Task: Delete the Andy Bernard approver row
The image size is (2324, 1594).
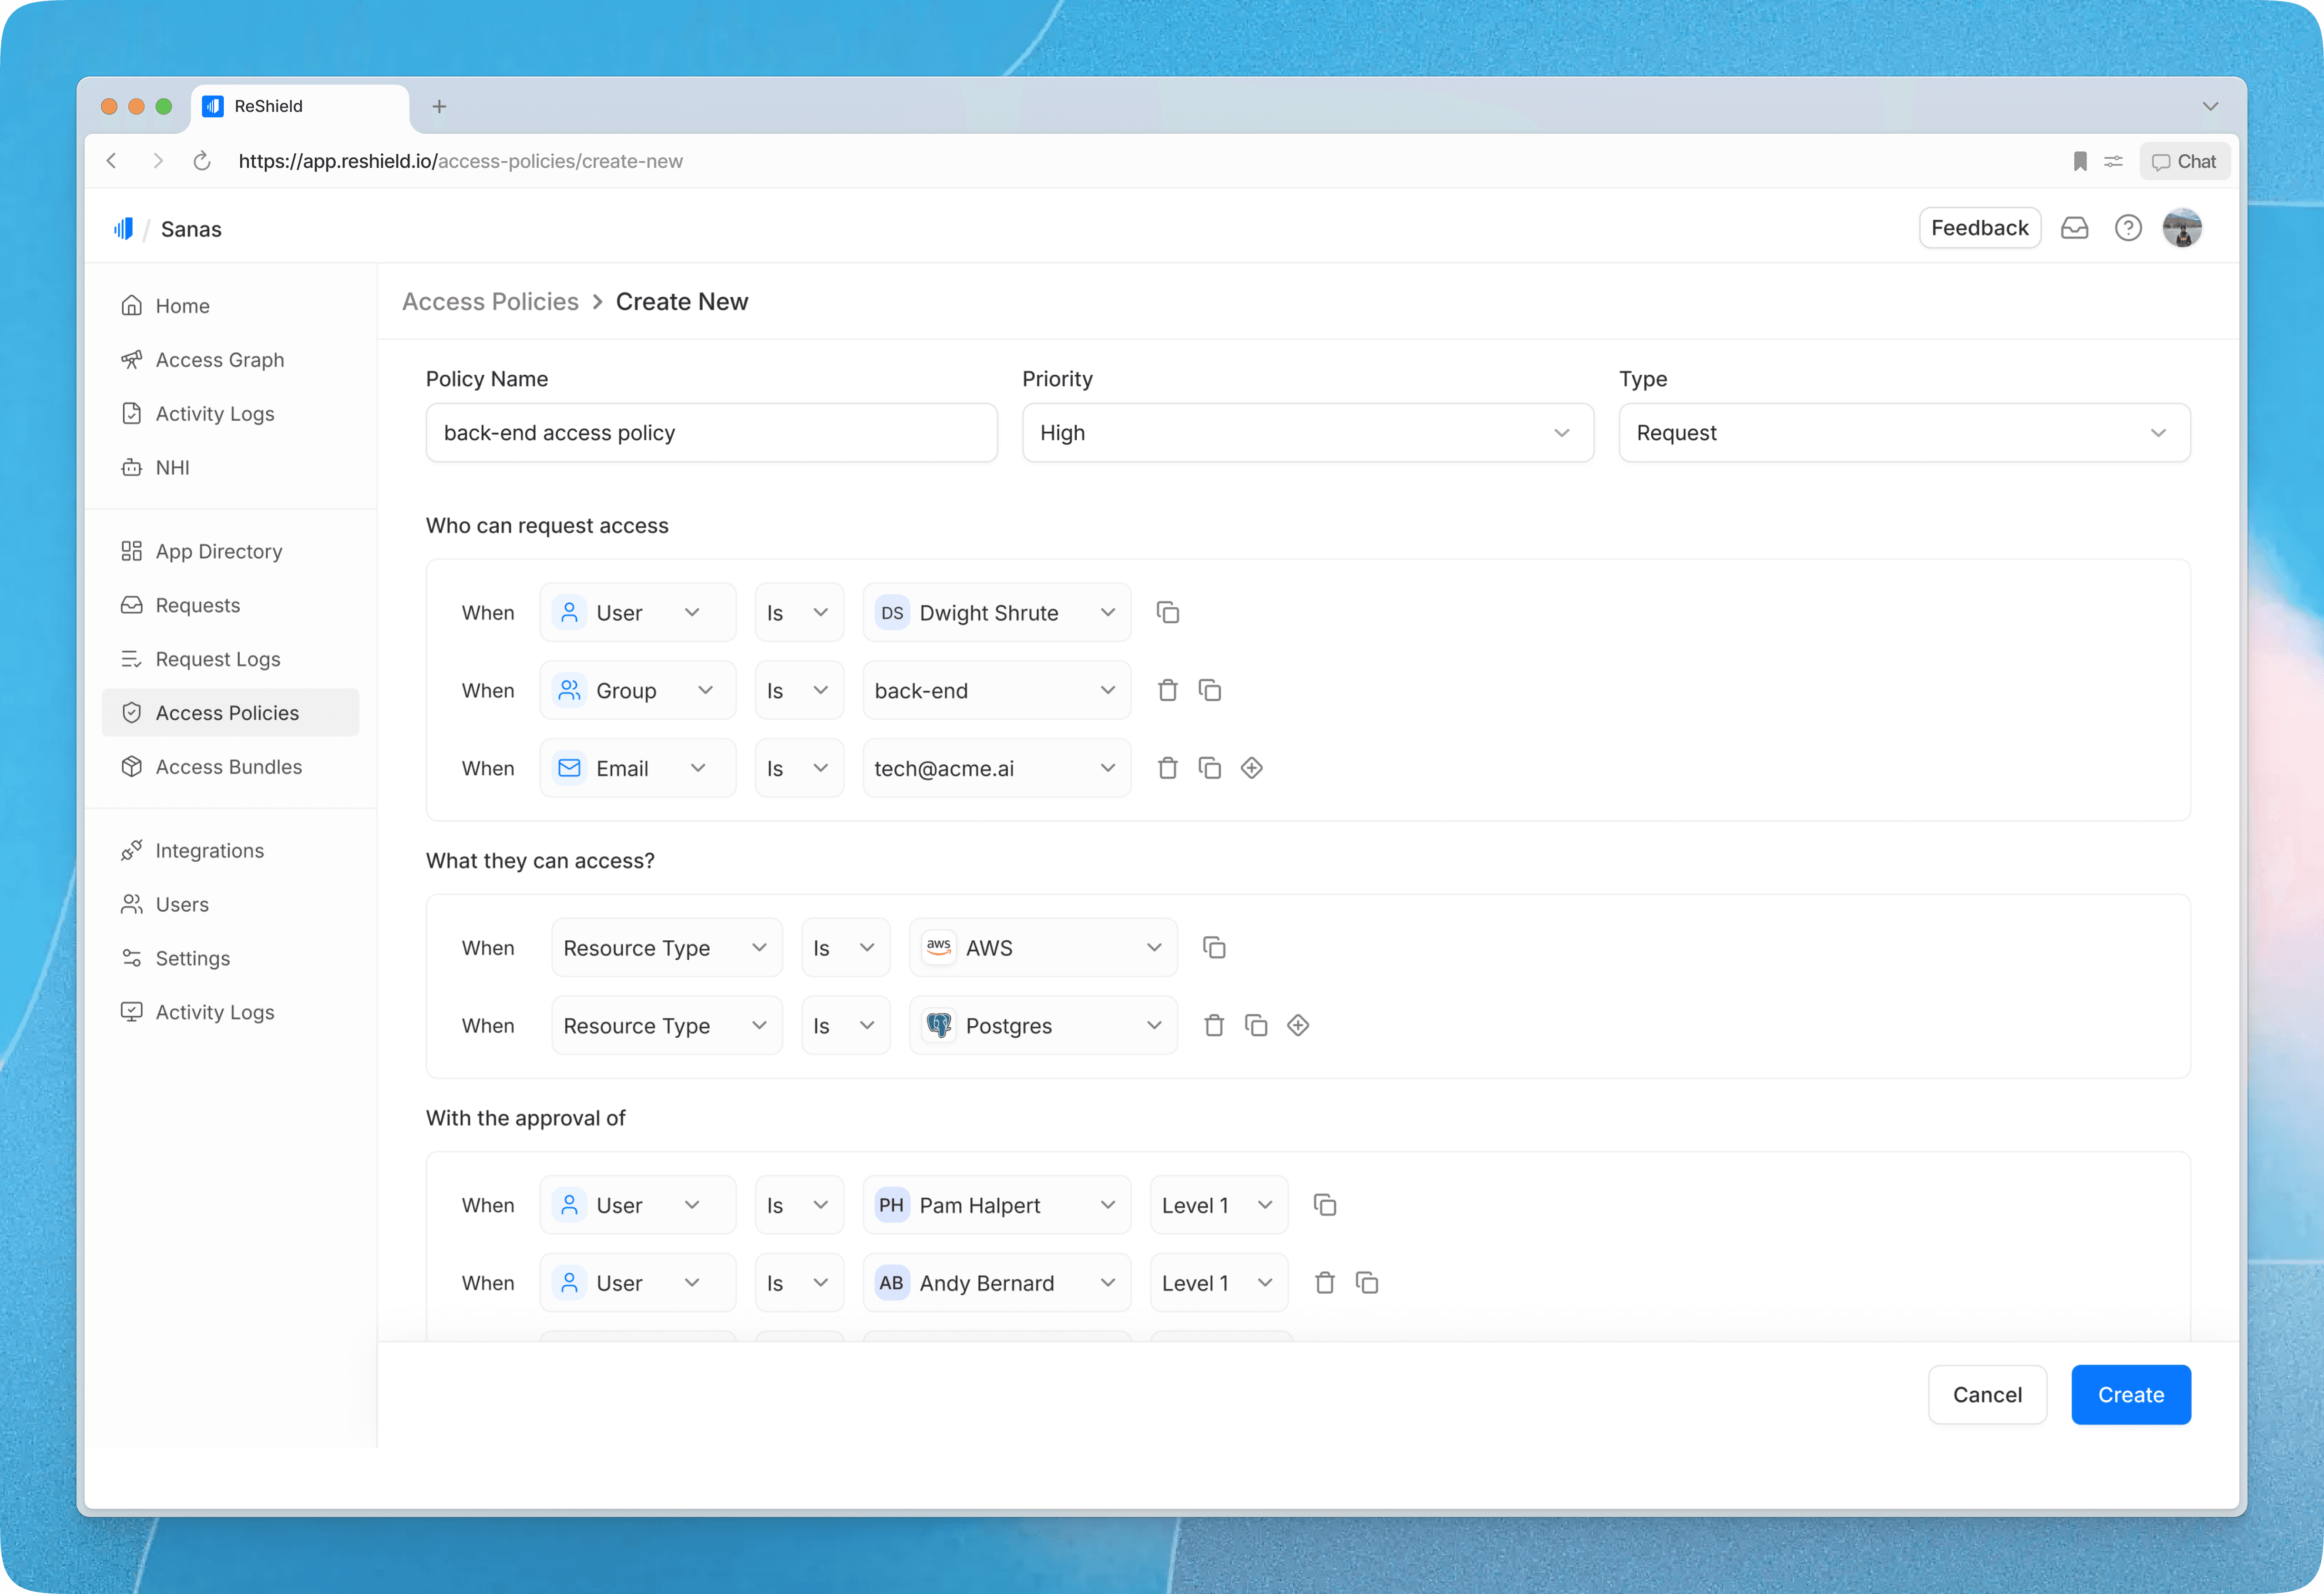Action: (1324, 1282)
